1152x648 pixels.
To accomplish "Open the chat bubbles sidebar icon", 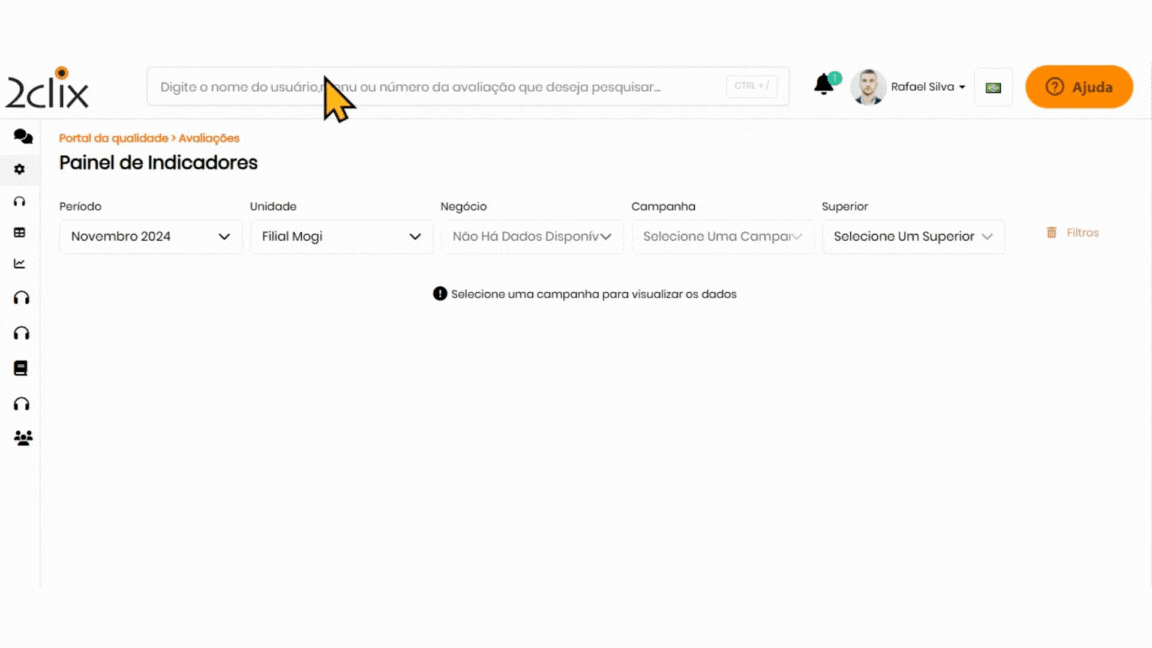I will click(22, 137).
